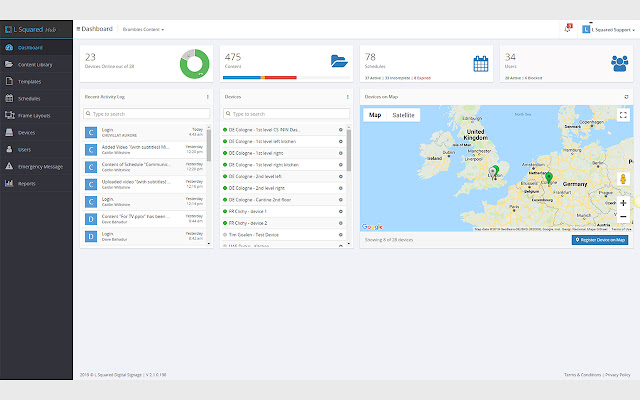Zoom in on the map
The image size is (640, 400).
pyautogui.click(x=623, y=203)
